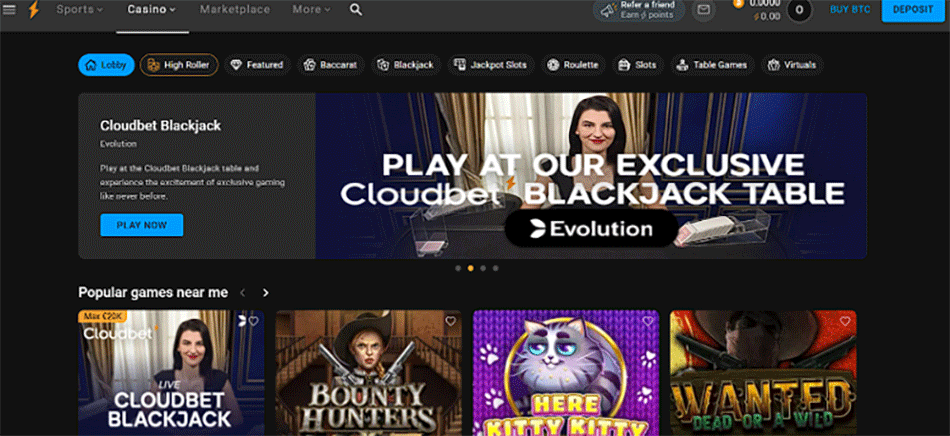The image size is (950, 436).
Task: Open the search magnifier icon
Action: tap(356, 10)
